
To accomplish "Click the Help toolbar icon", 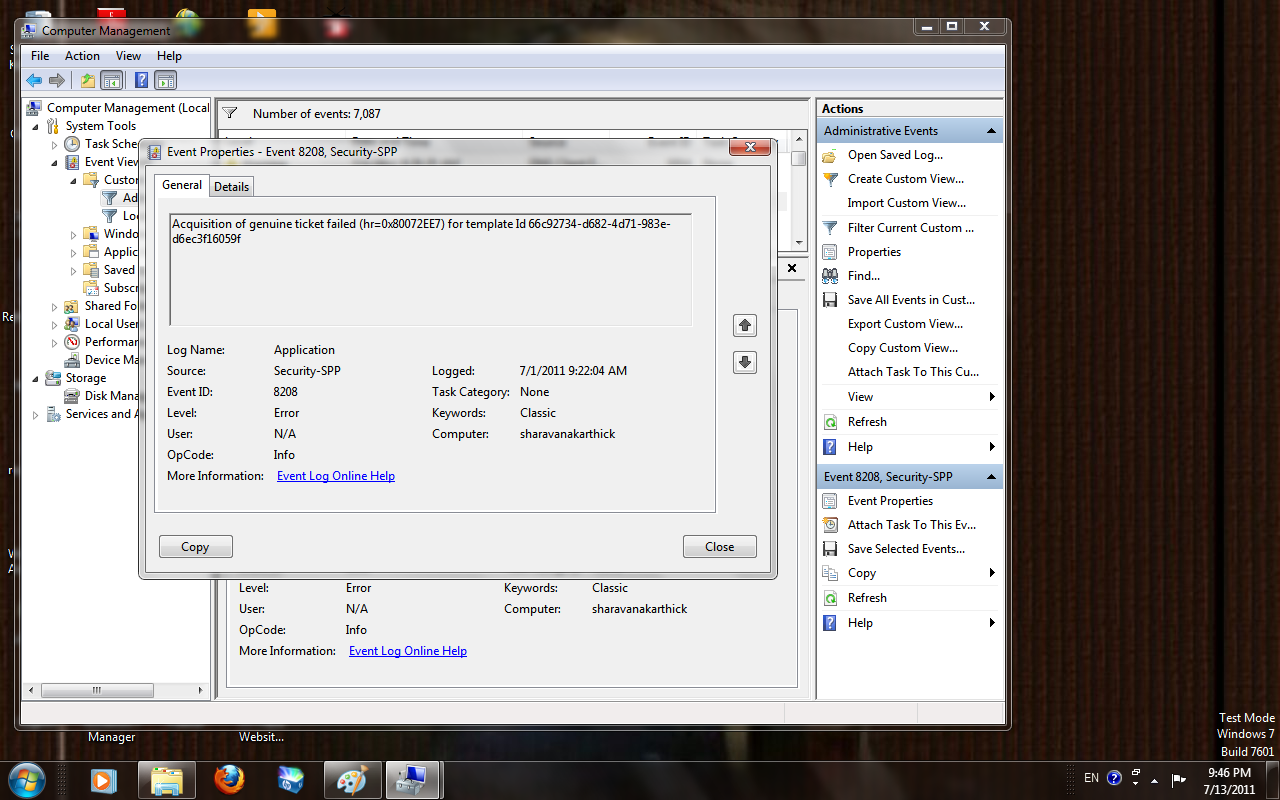I will (142, 81).
